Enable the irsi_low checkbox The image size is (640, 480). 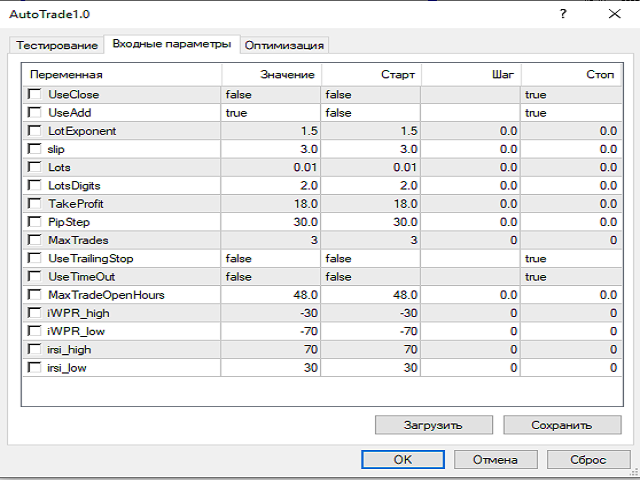pos(35,368)
